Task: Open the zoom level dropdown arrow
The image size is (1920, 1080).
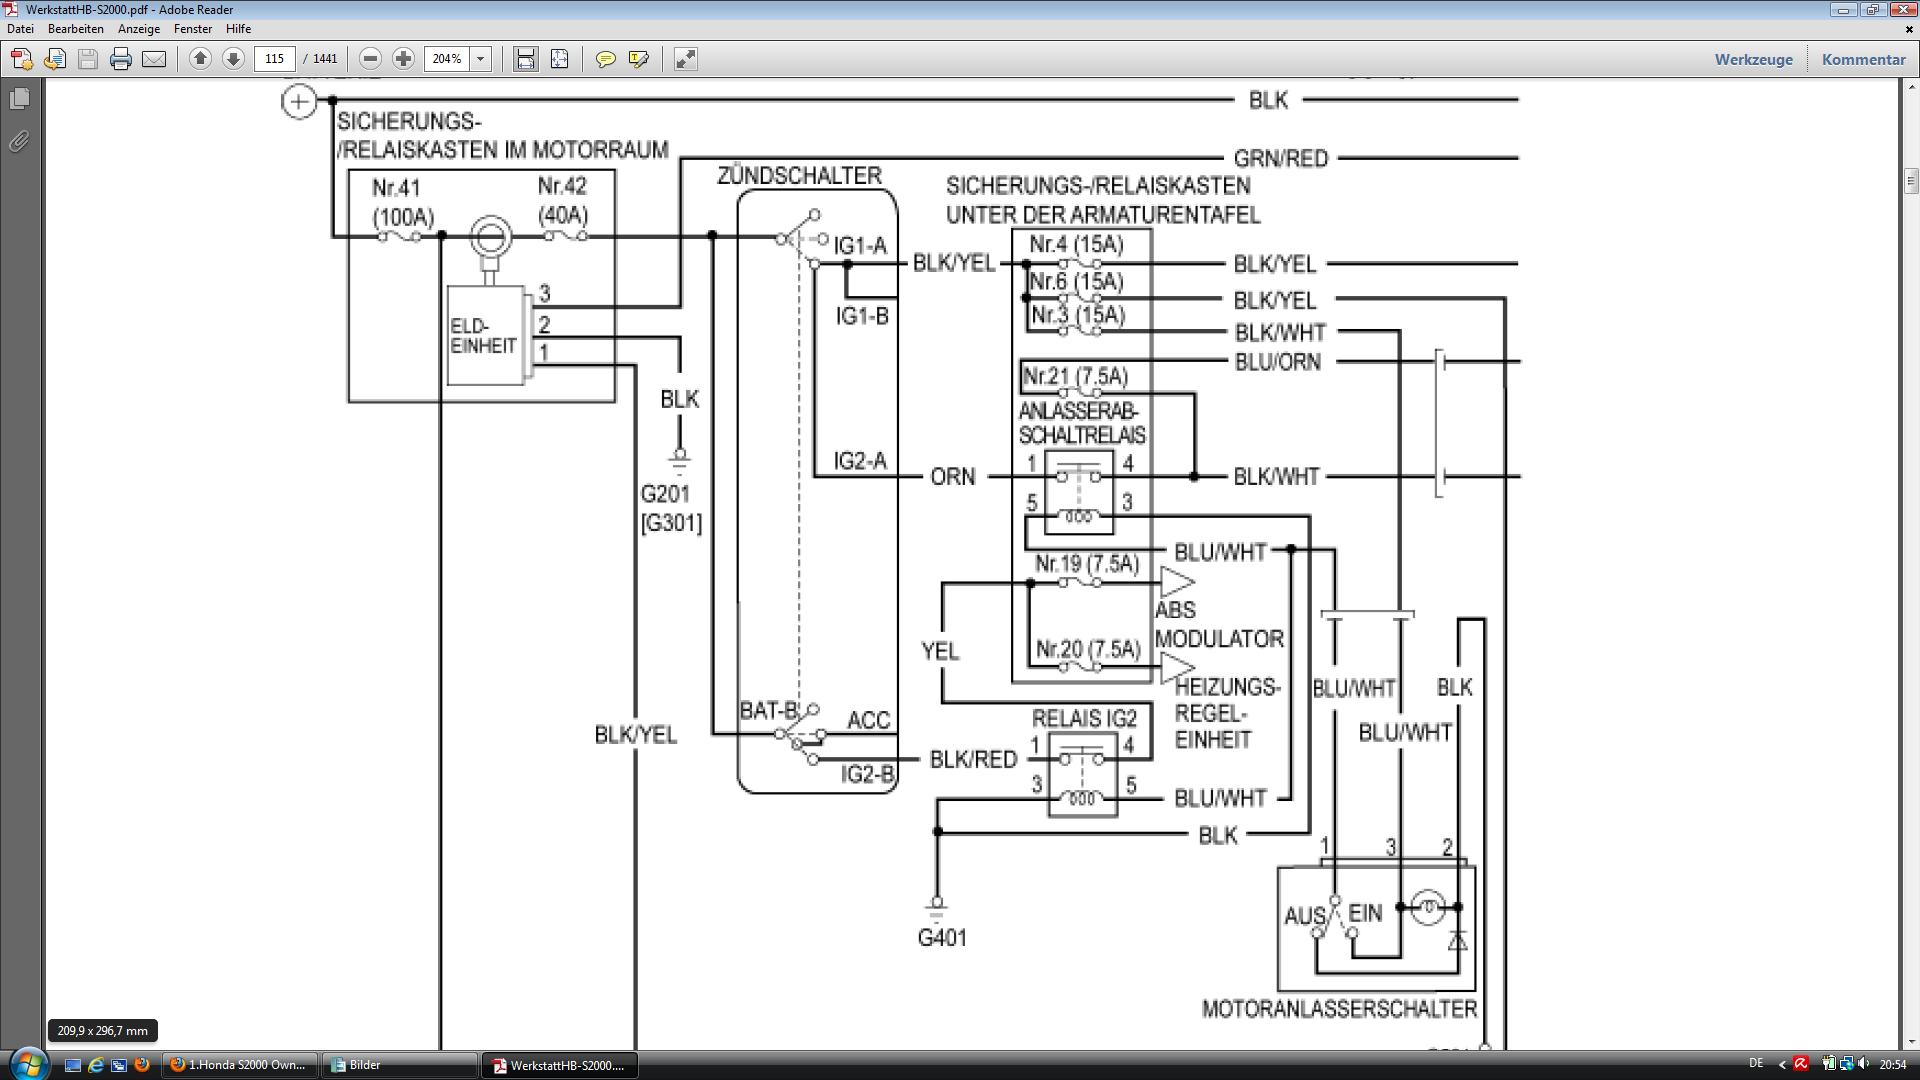Action: tap(480, 59)
